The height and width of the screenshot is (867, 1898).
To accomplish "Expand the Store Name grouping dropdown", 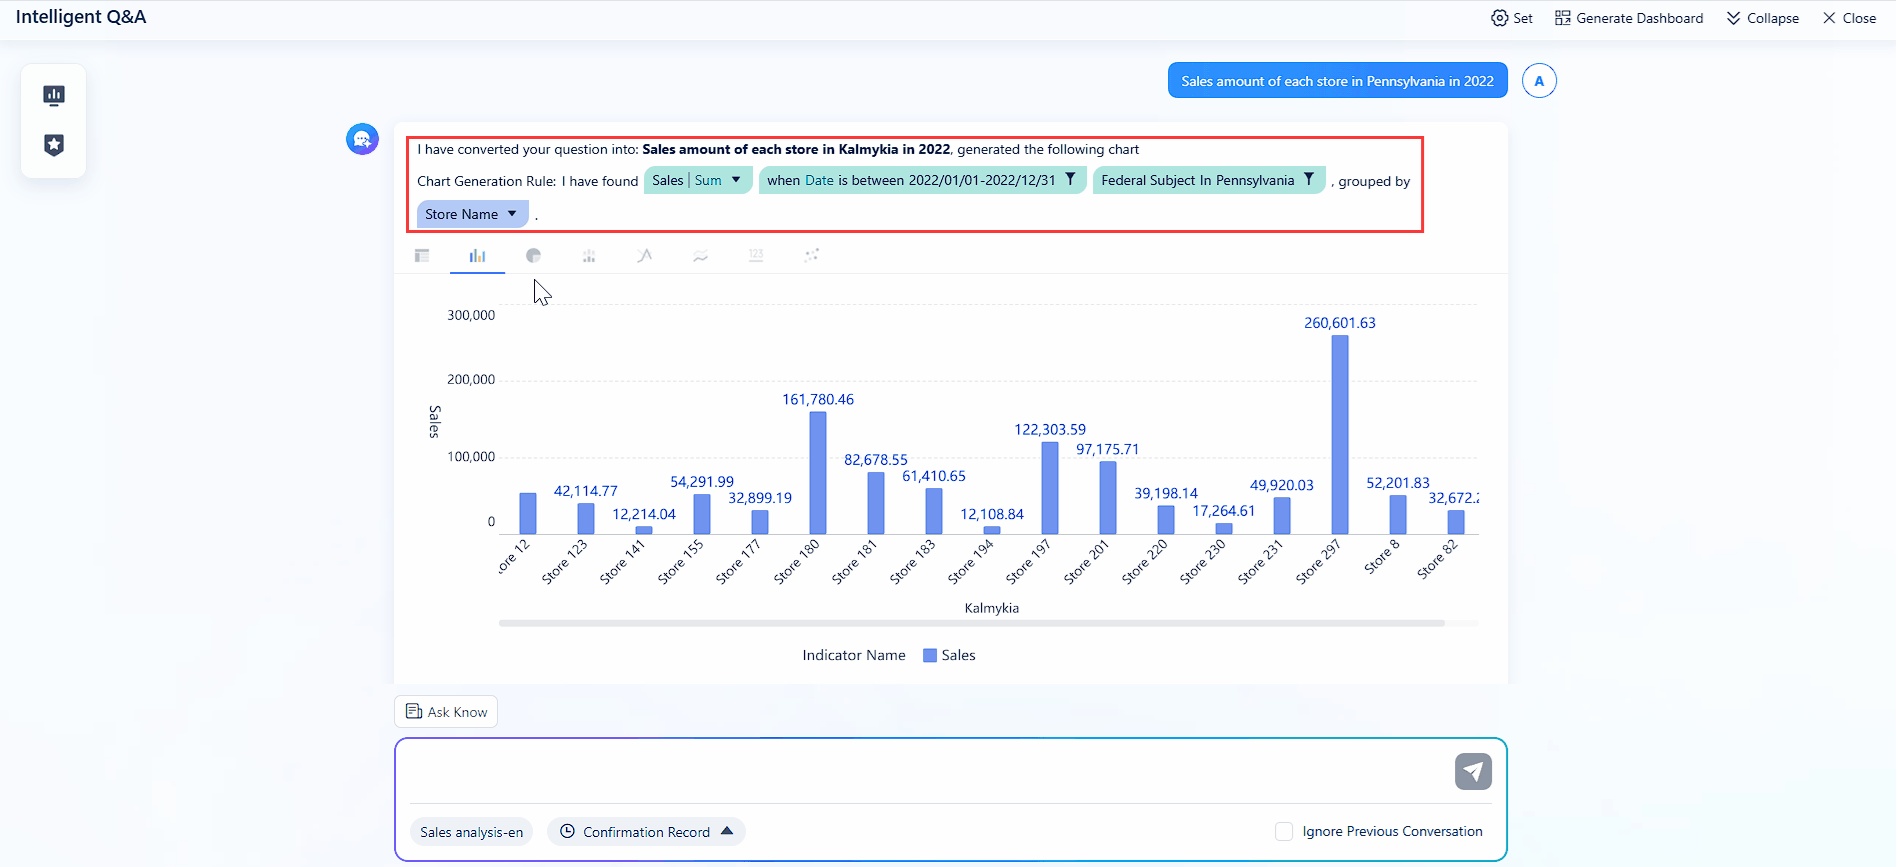I will [512, 214].
